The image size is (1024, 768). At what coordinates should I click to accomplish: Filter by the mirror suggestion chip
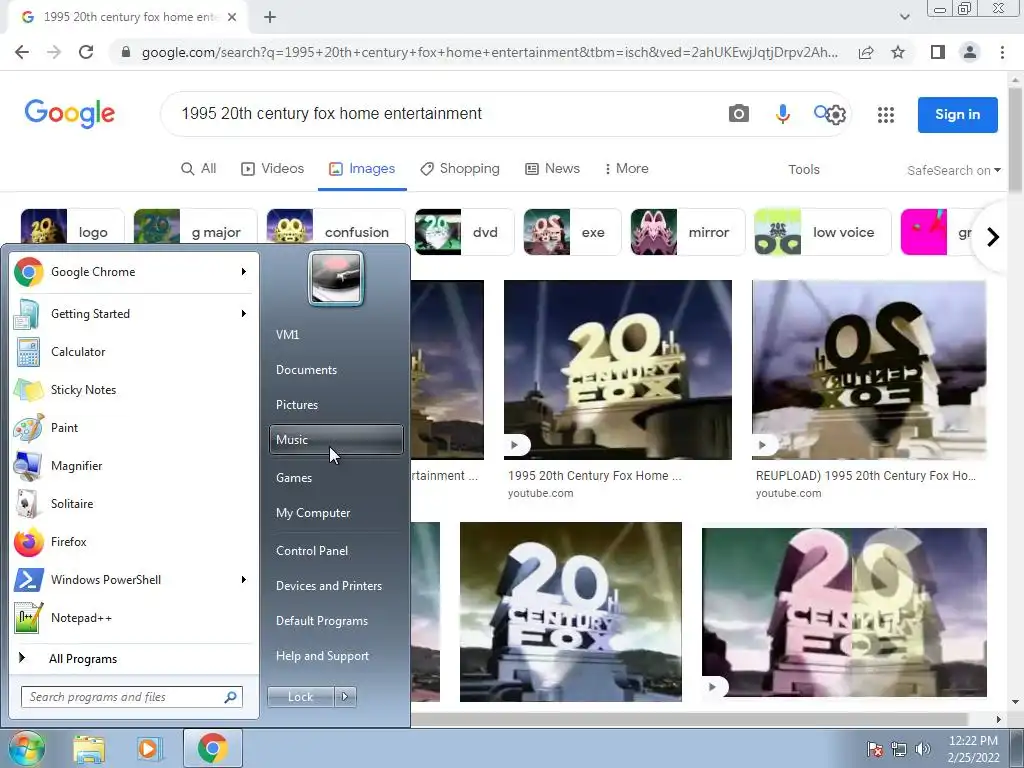point(688,232)
